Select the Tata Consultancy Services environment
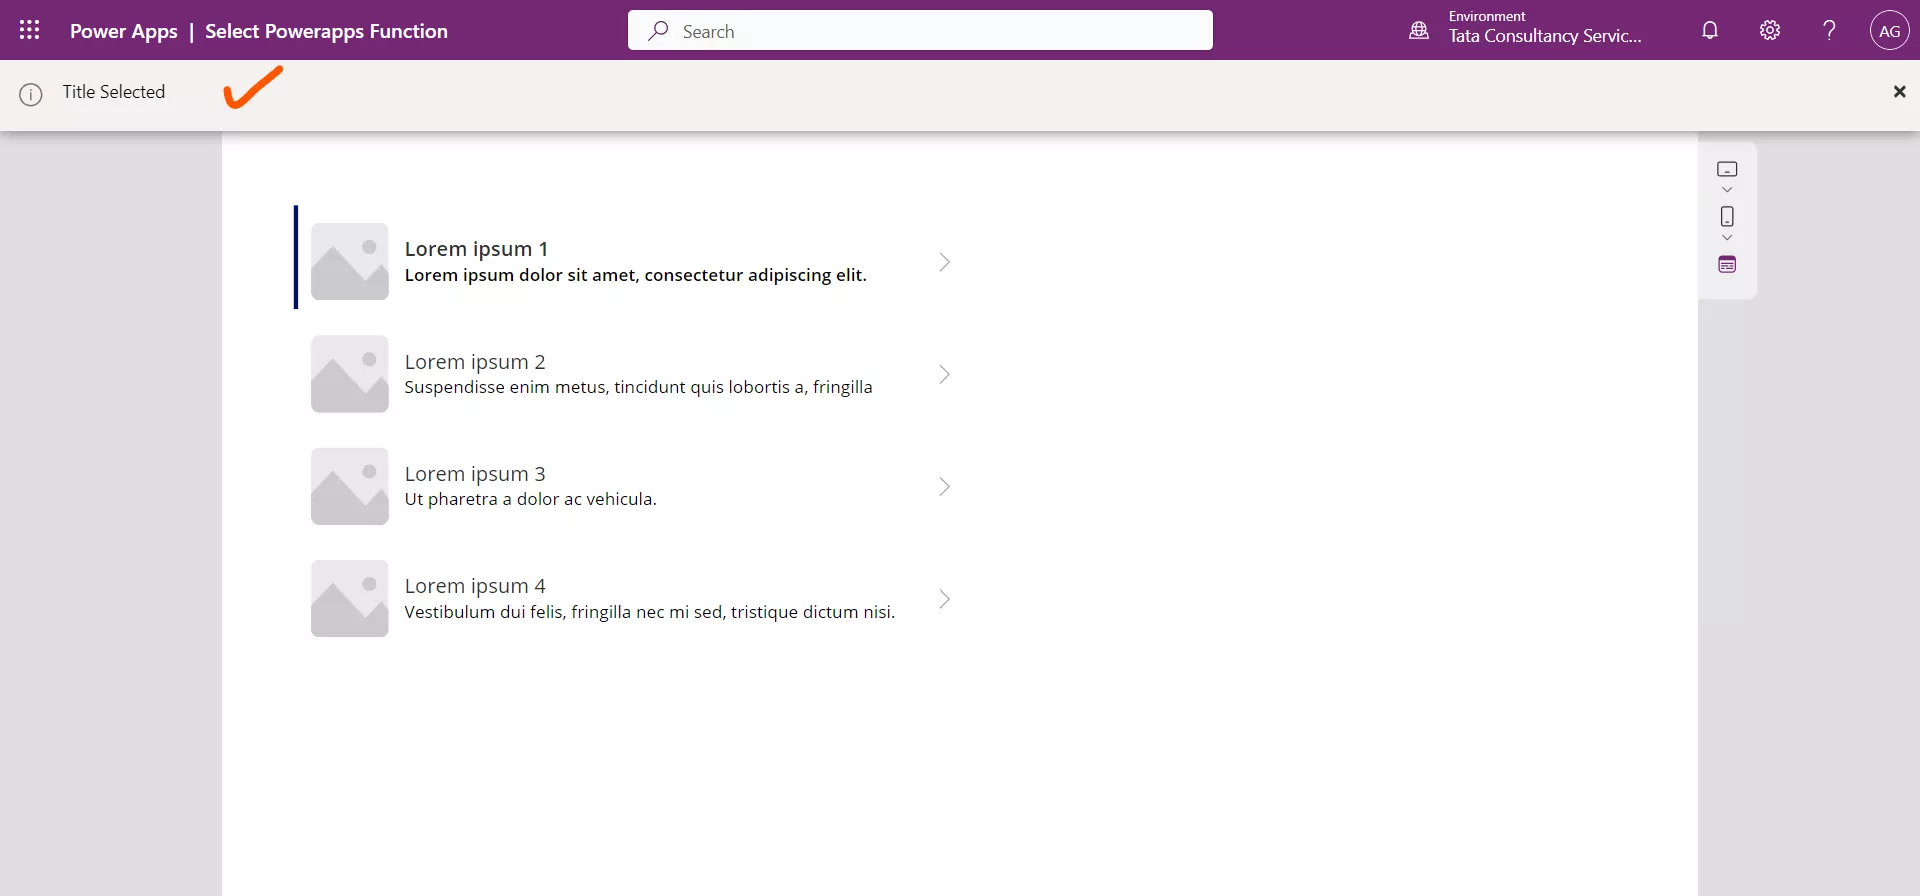 point(1545,36)
